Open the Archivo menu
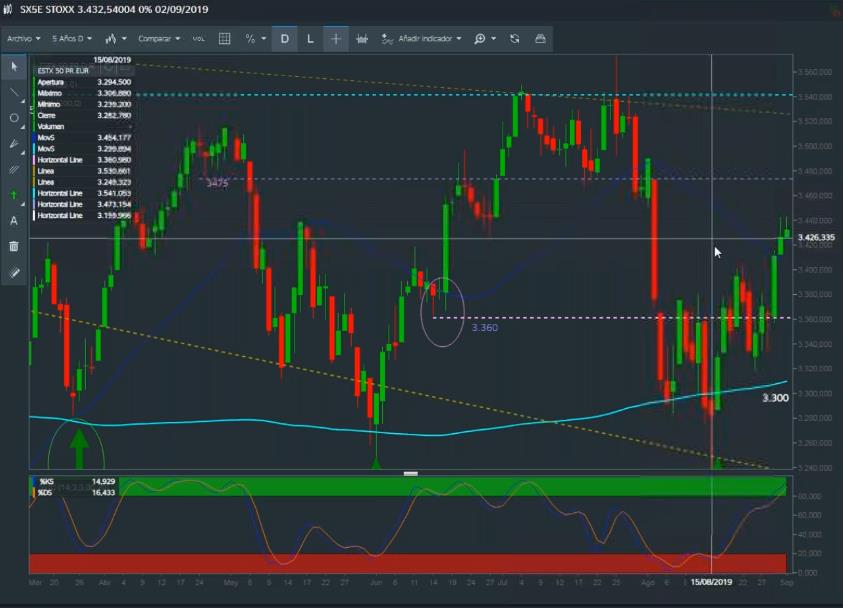This screenshot has width=843, height=608. [x=24, y=39]
